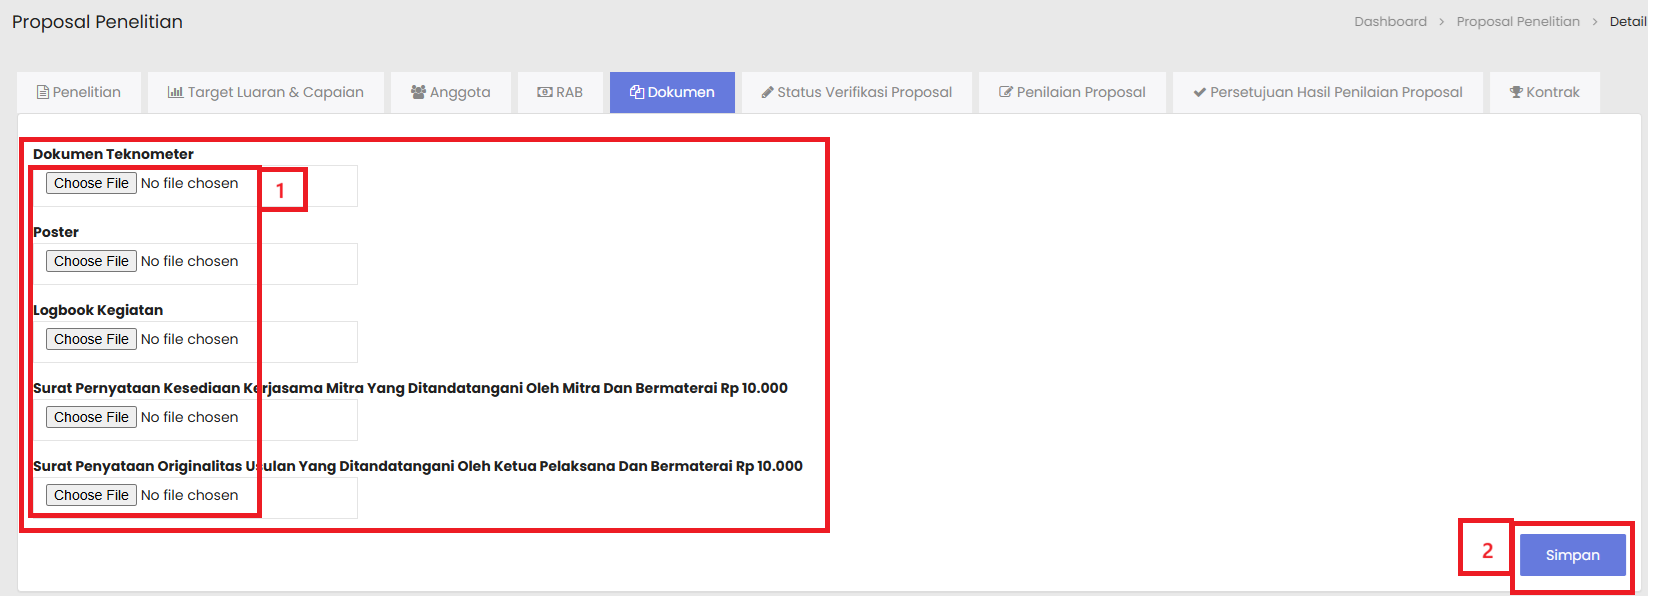Choose file for Poster upload
The height and width of the screenshot is (597, 1655).
click(x=91, y=262)
